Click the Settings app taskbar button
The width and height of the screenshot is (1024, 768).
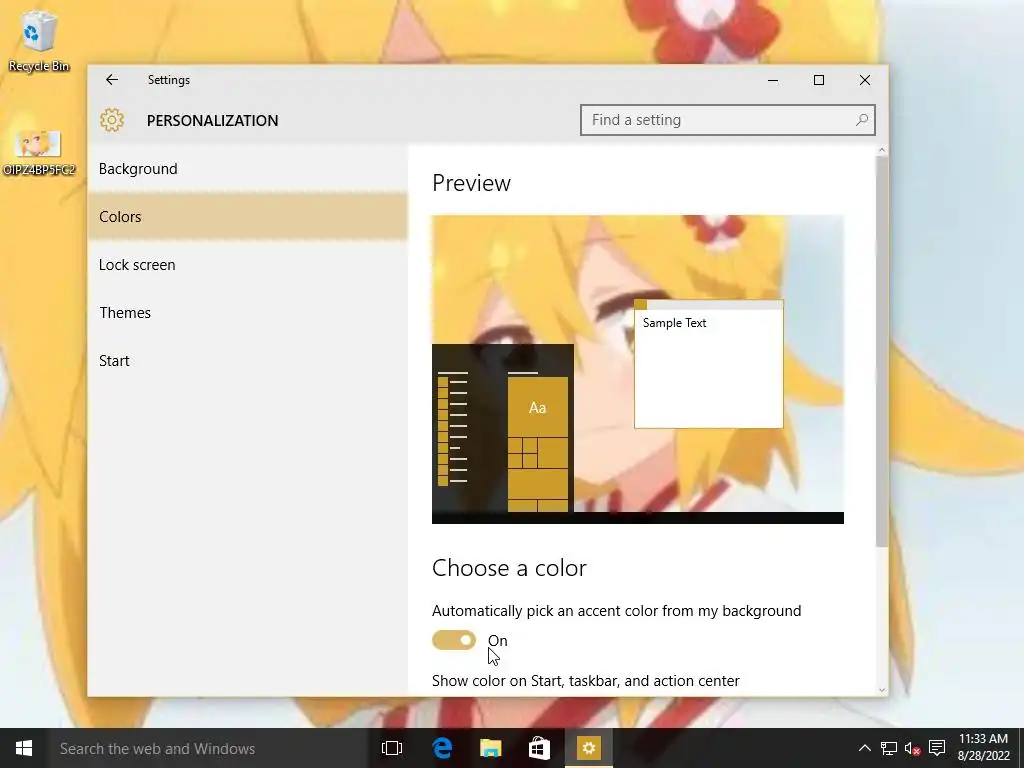(x=588, y=748)
